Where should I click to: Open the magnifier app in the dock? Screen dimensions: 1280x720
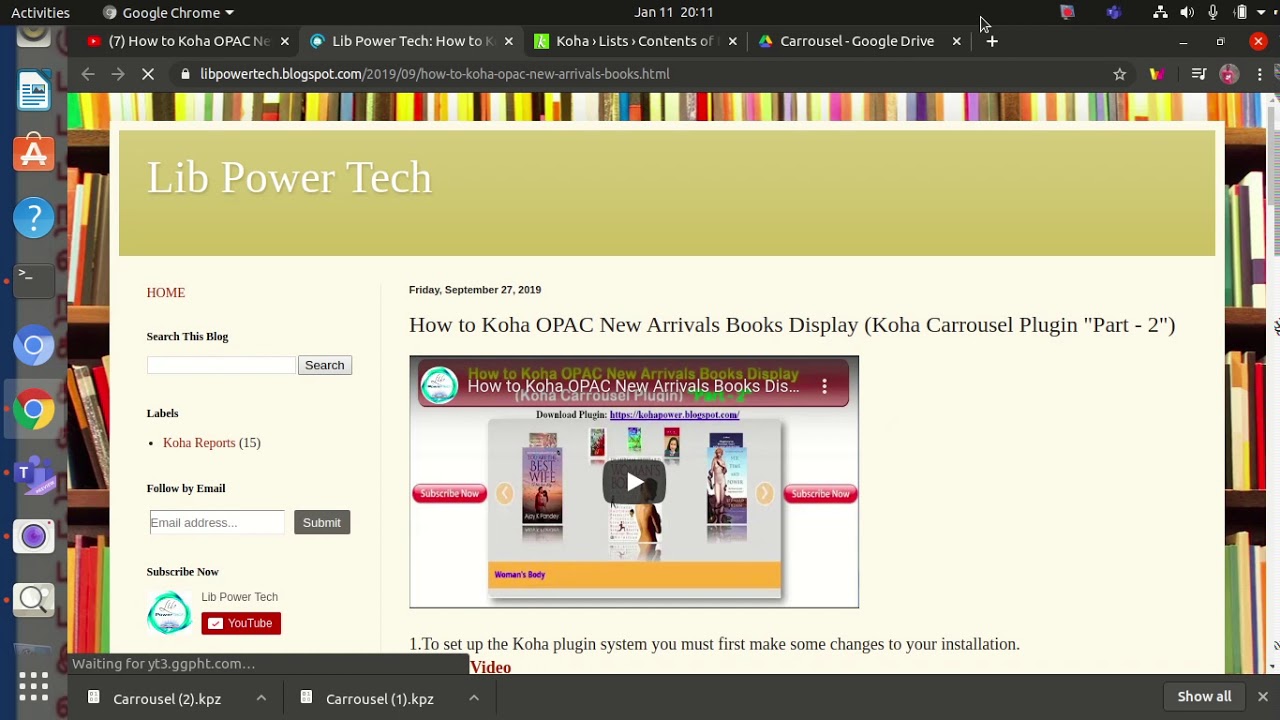click(x=33, y=599)
